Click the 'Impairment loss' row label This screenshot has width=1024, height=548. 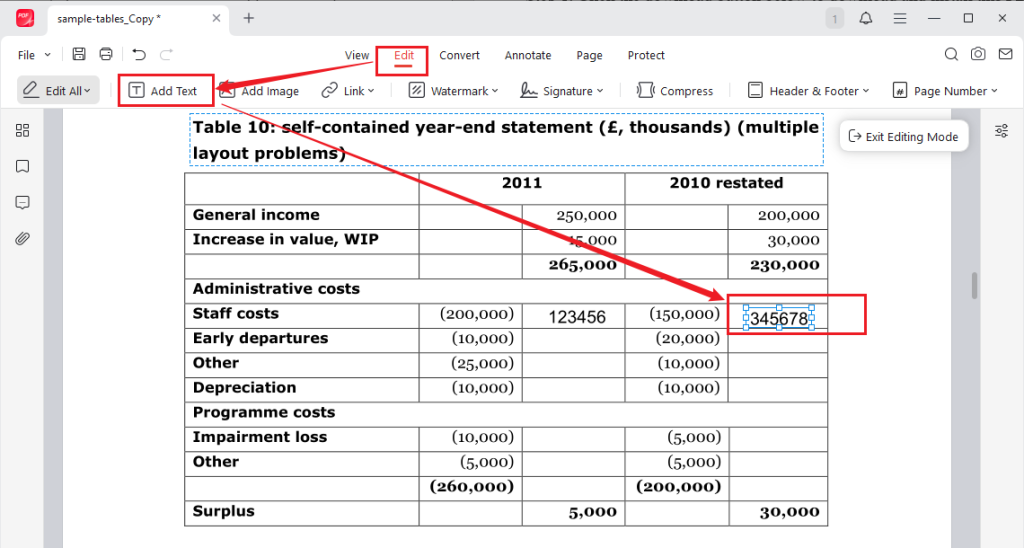[x=260, y=437]
